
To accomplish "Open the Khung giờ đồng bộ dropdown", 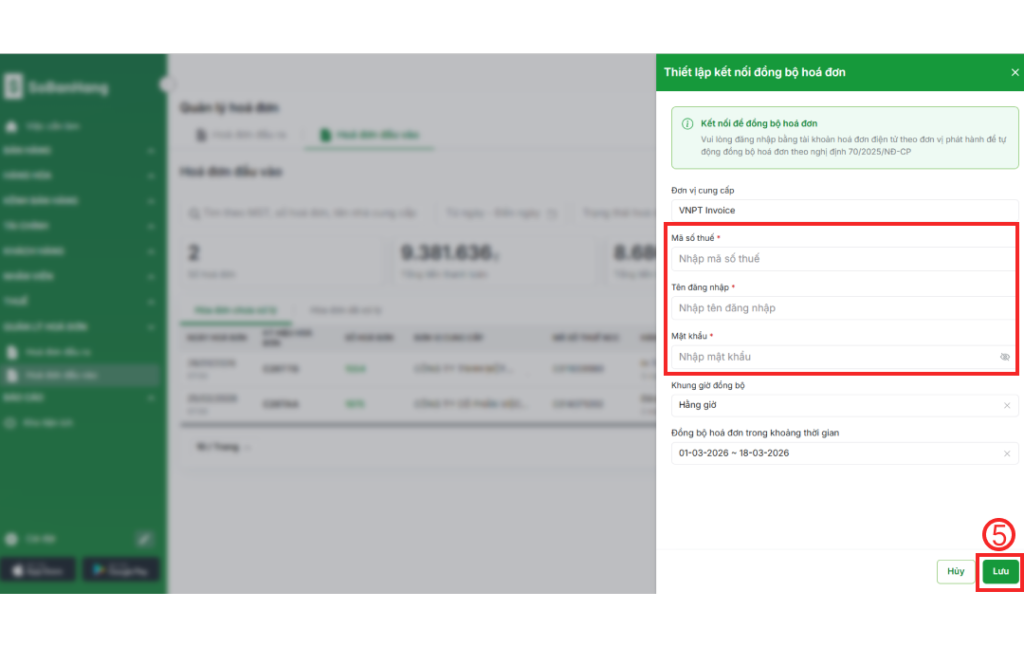I will pos(835,405).
